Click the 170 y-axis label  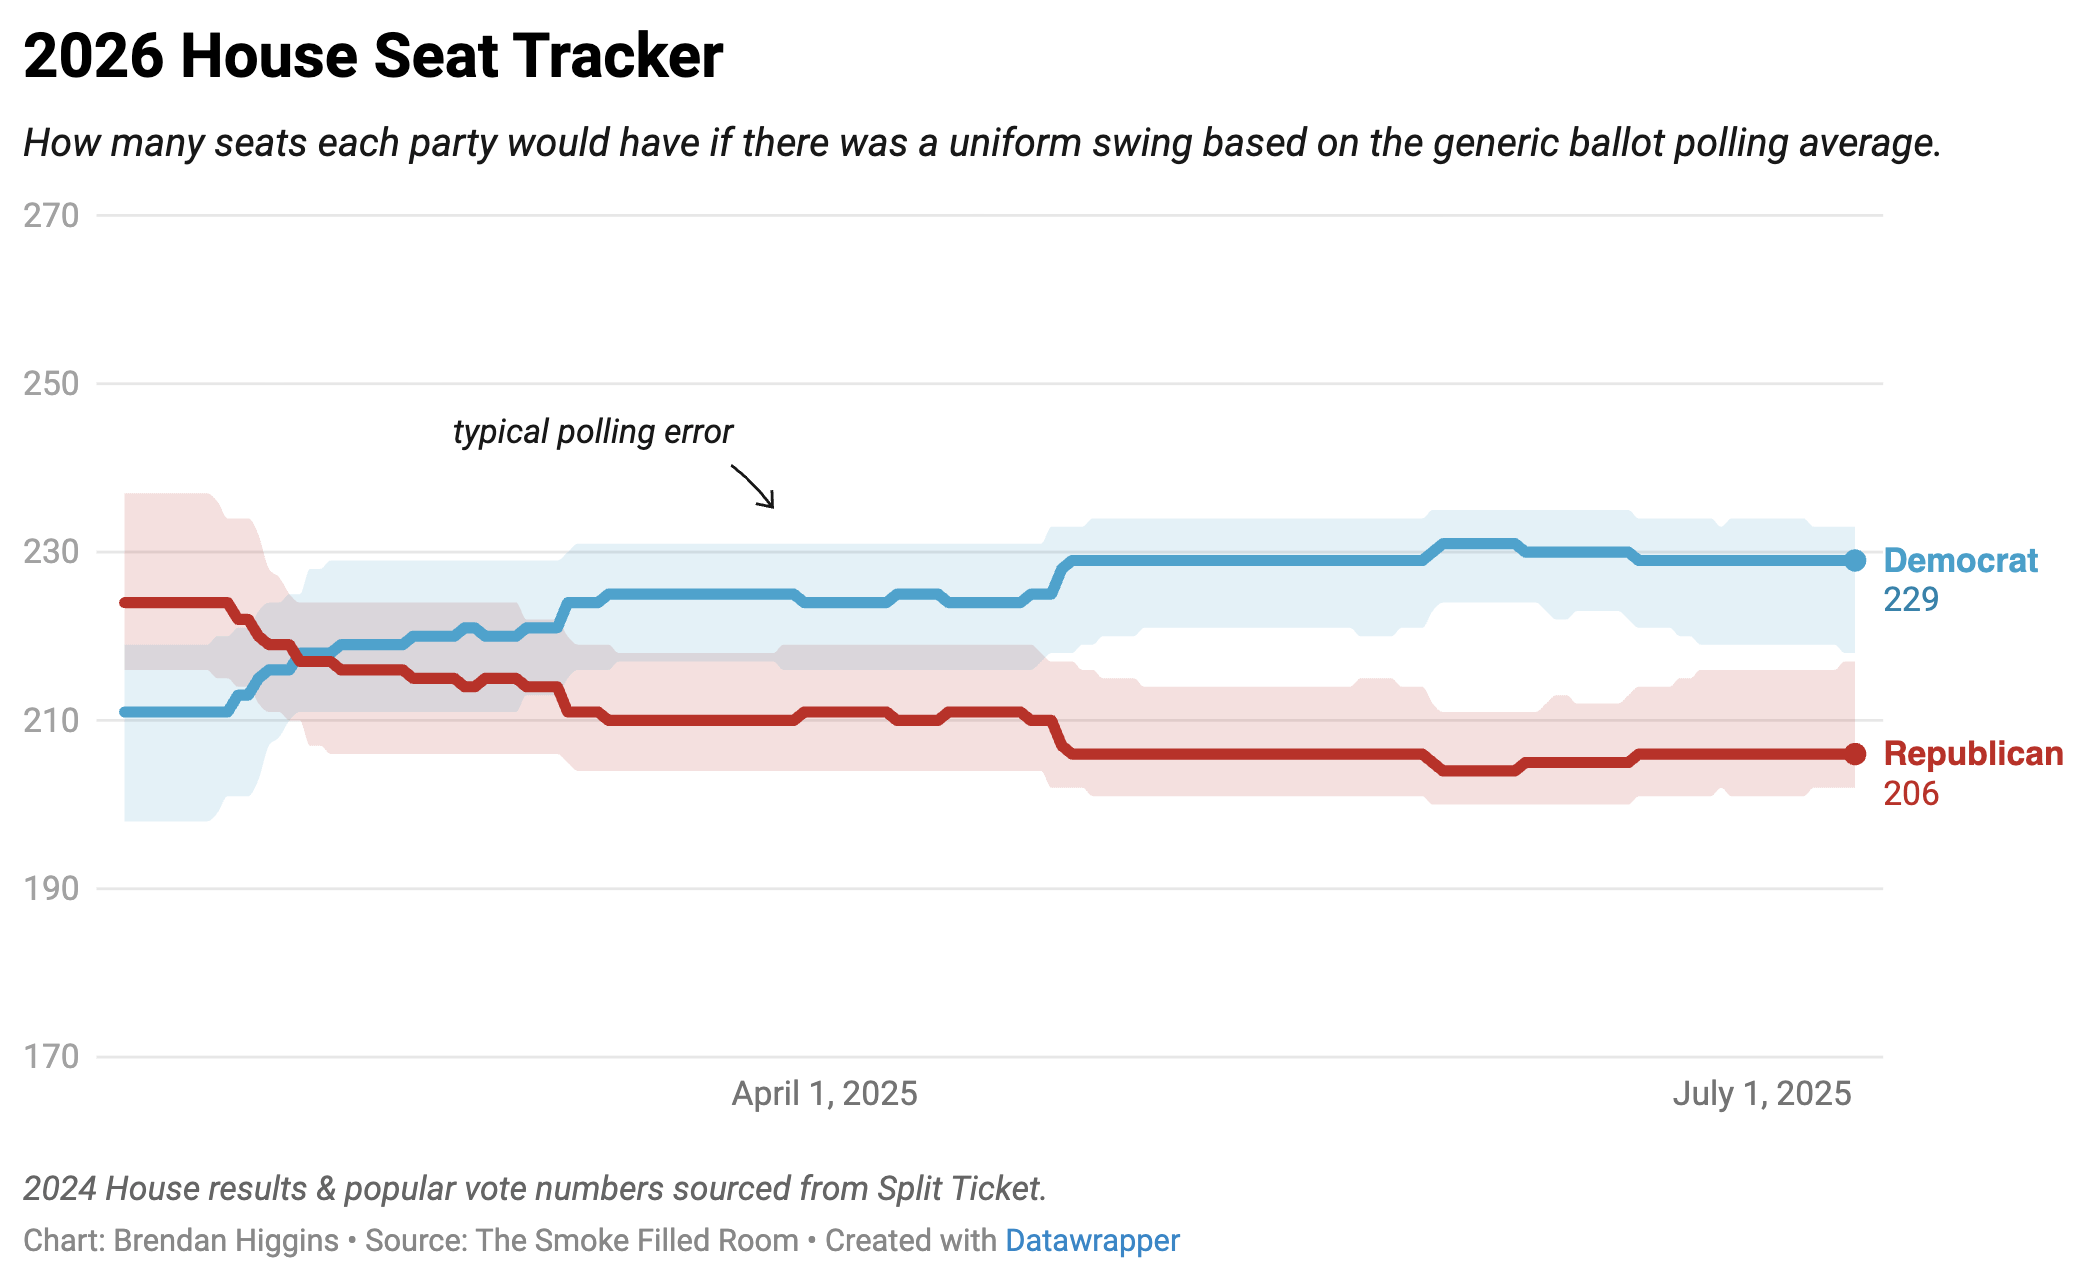pyautogui.click(x=51, y=1056)
